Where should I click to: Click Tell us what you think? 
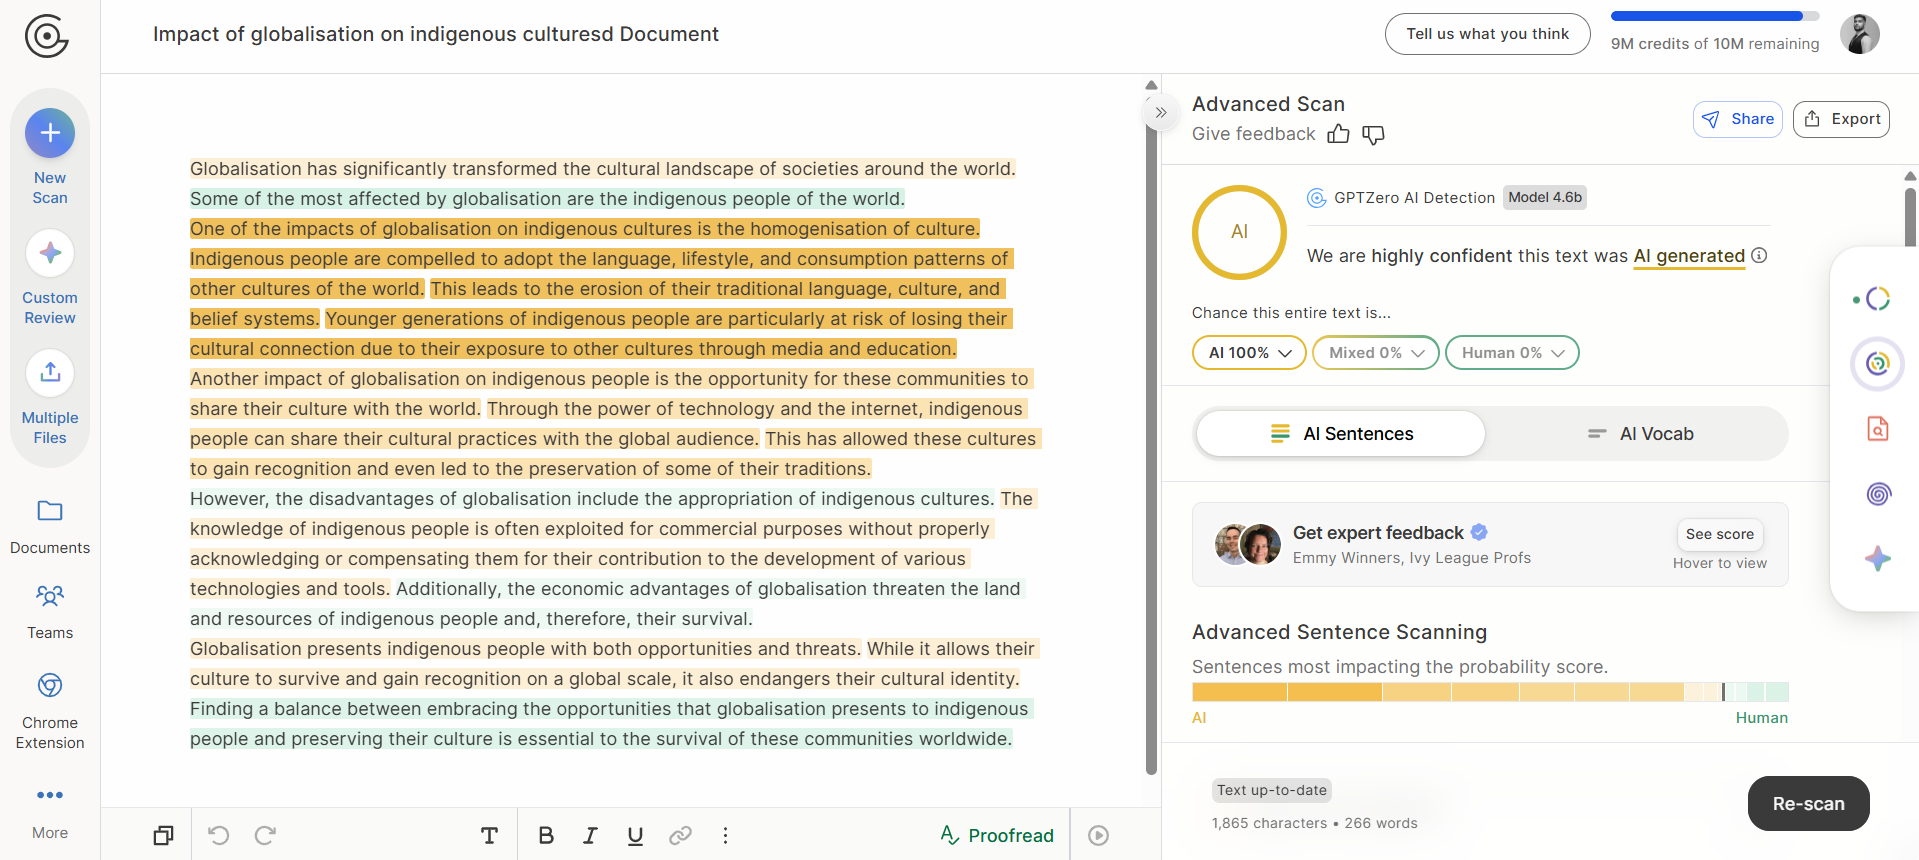(x=1487, y=34)
